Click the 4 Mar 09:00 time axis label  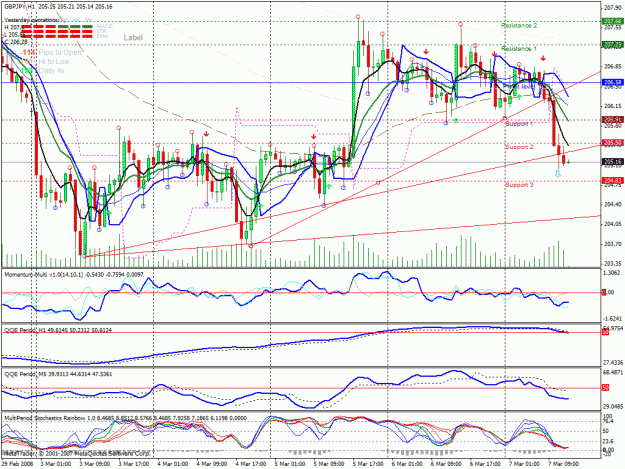click(x=212, y=464)
